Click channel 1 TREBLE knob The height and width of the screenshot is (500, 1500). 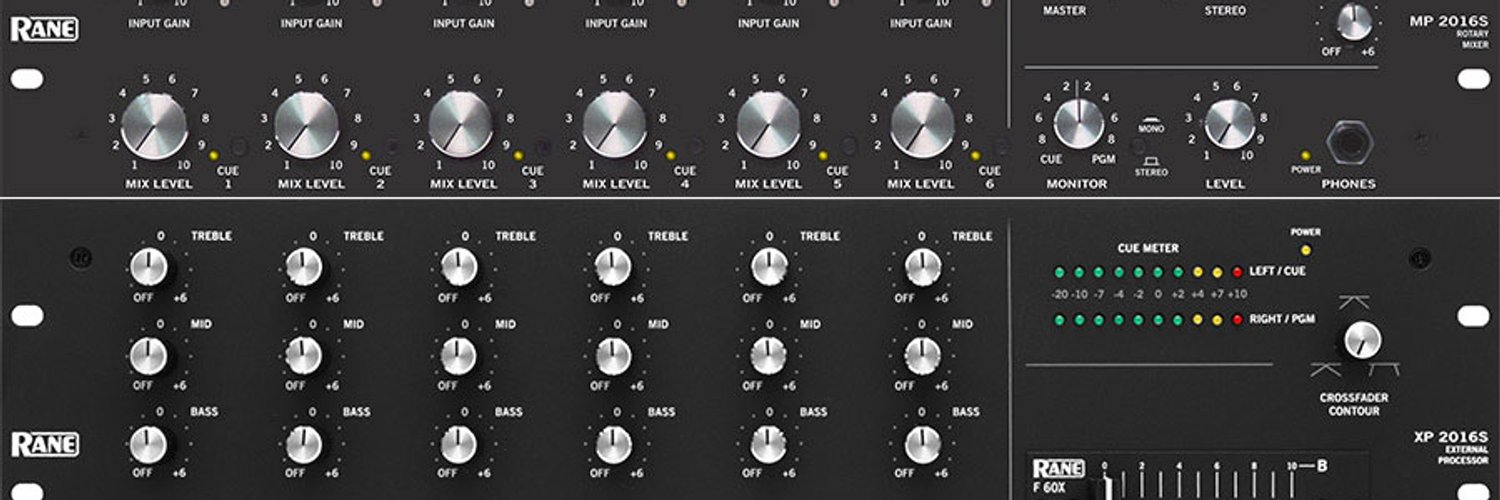(x=148, y=267)
